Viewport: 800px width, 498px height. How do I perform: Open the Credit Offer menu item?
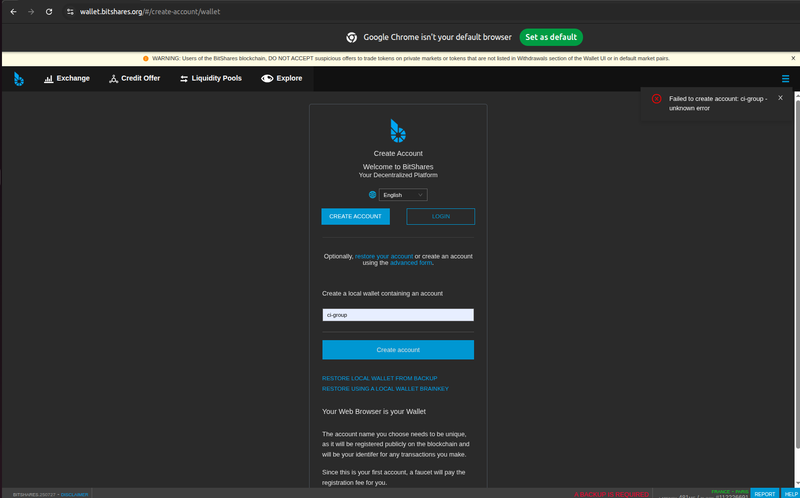pyautogui.click(x=135, y=79)
